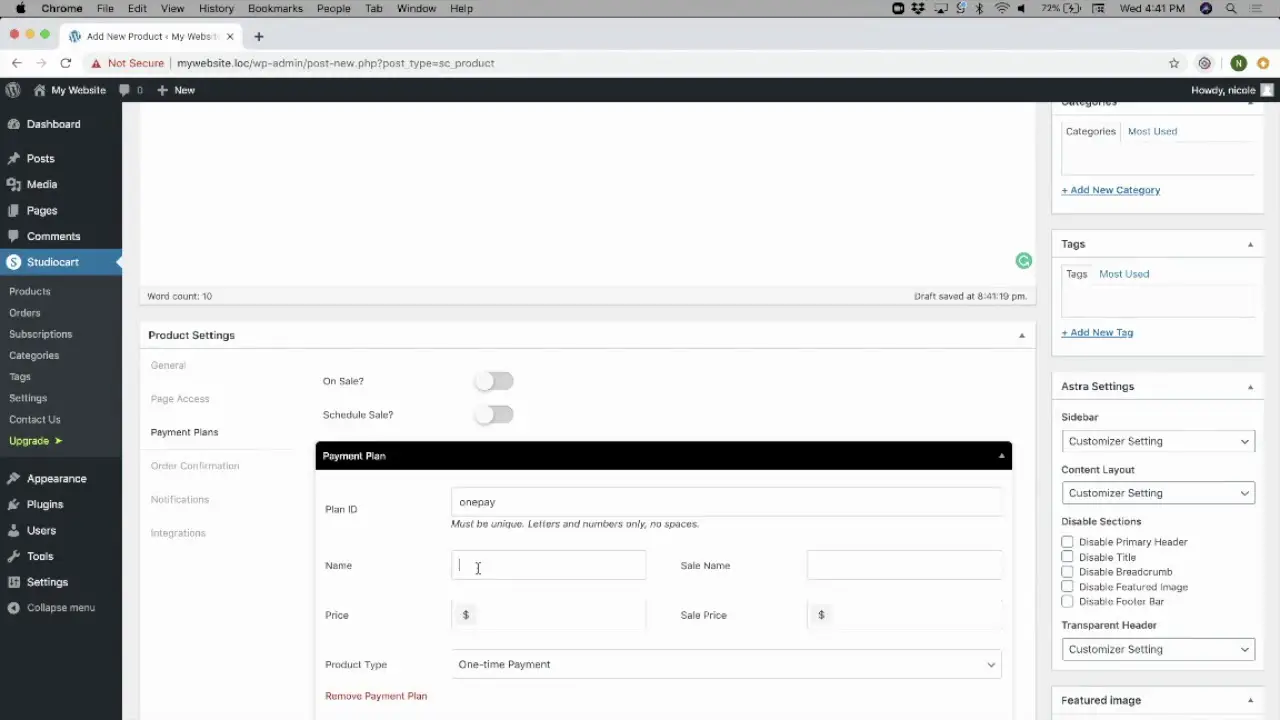This screenshot has height=720, width=1280.
Task: Show the Most Used tags tab
Action: 1124,274
